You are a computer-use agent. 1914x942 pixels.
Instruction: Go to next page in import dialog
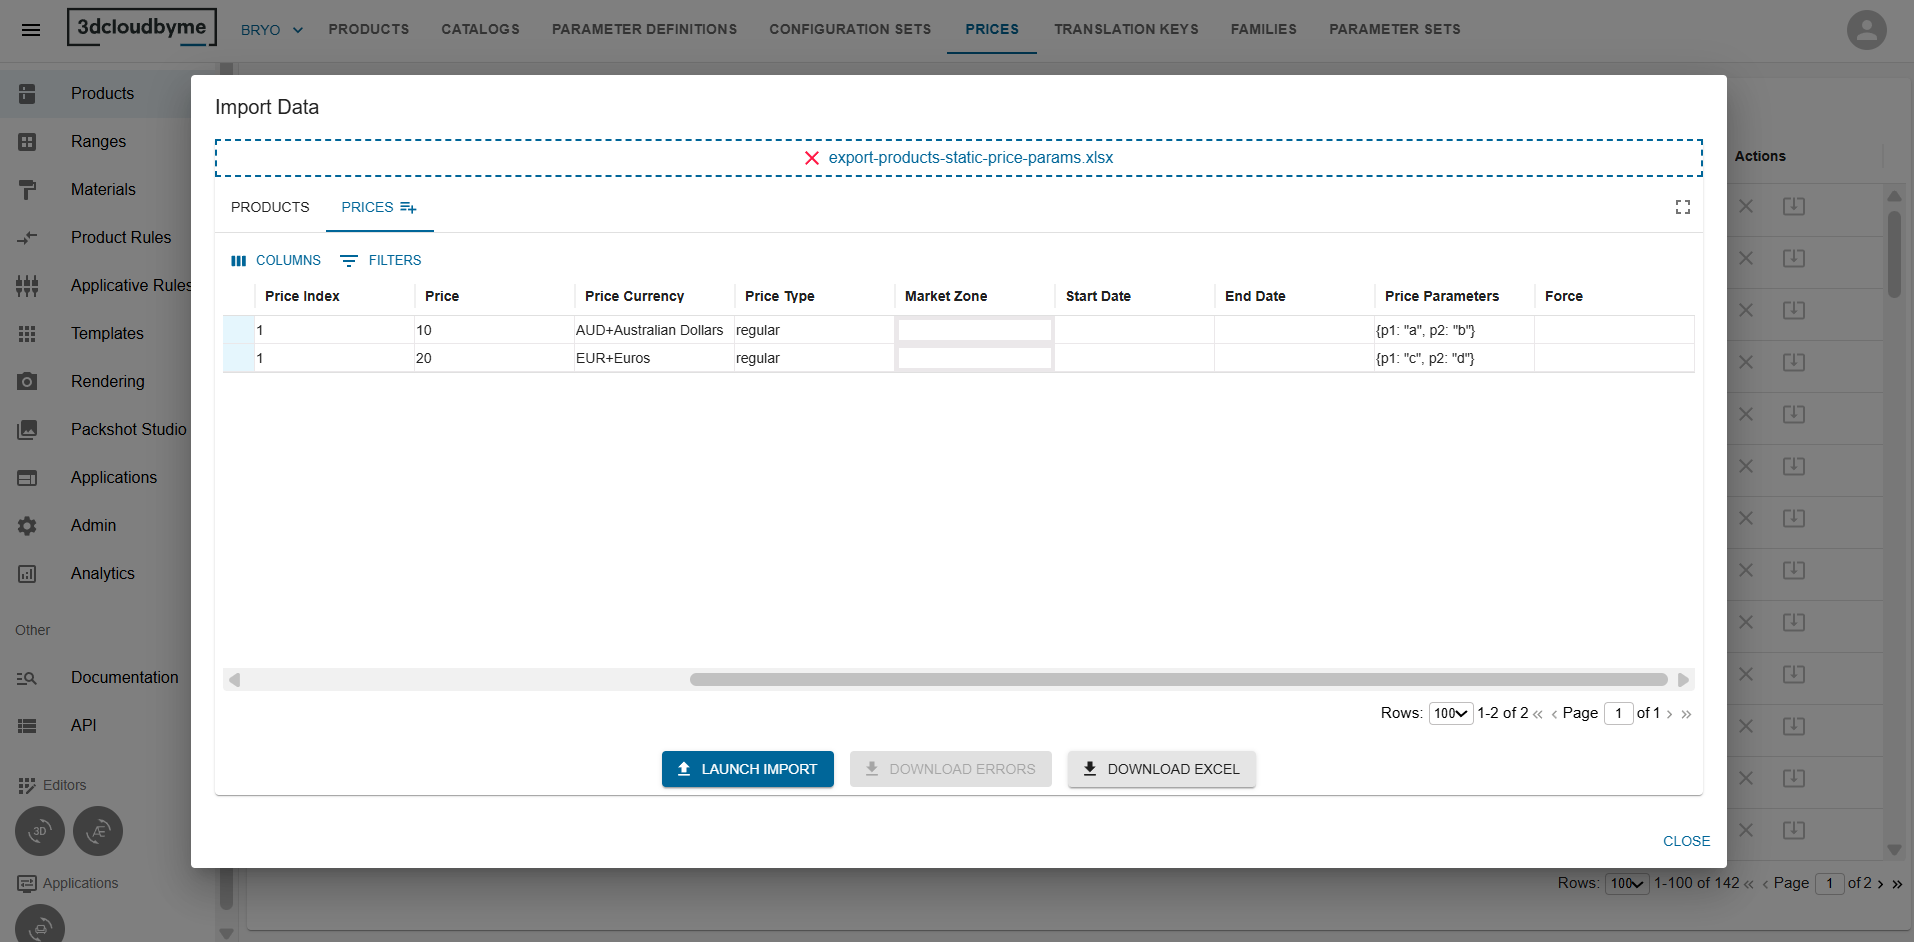[x=1669, y=714]
